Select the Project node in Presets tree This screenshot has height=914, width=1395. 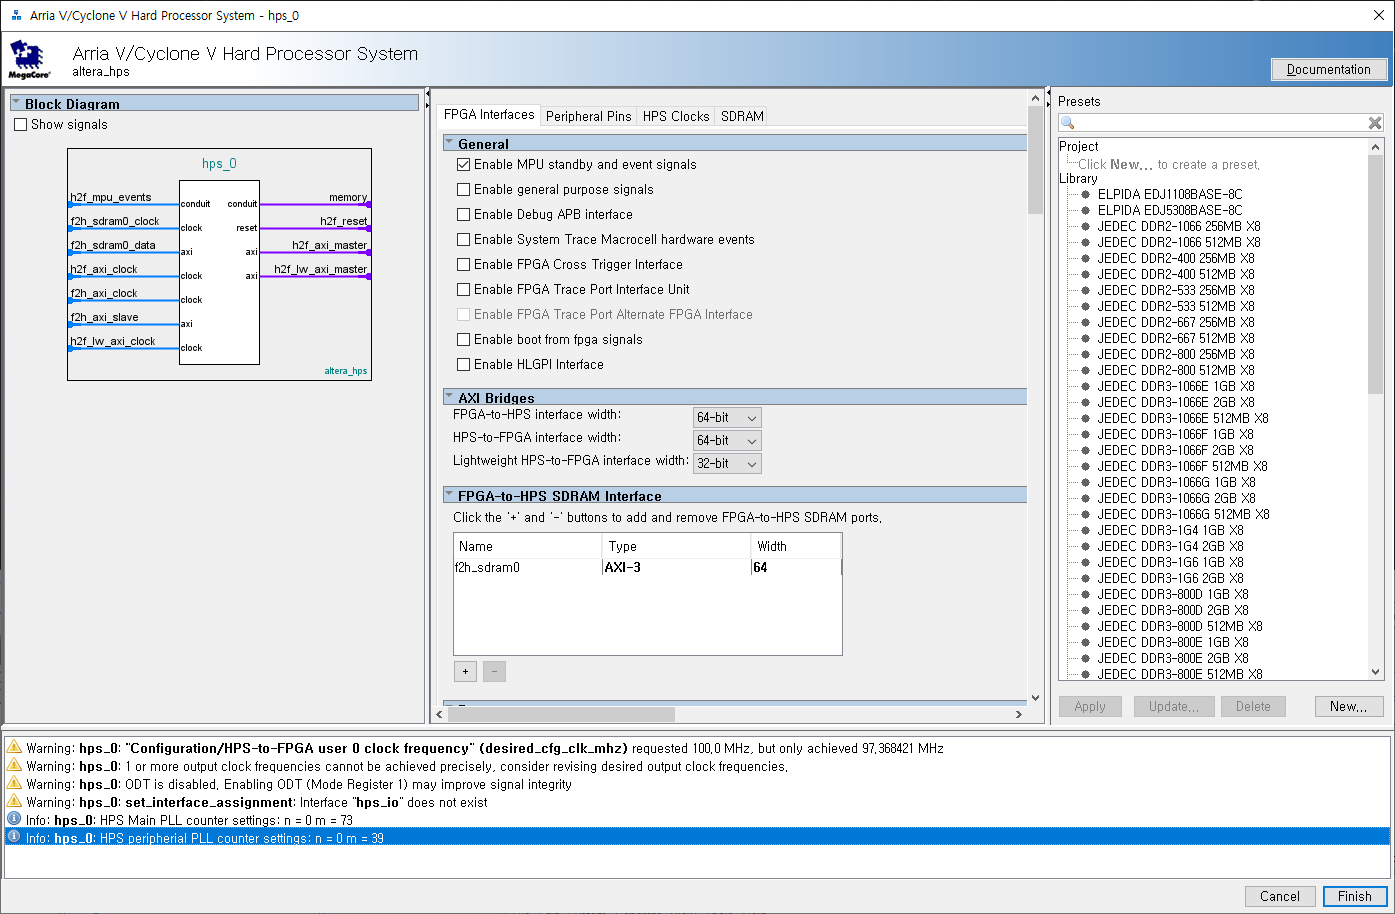point(1078,146)
